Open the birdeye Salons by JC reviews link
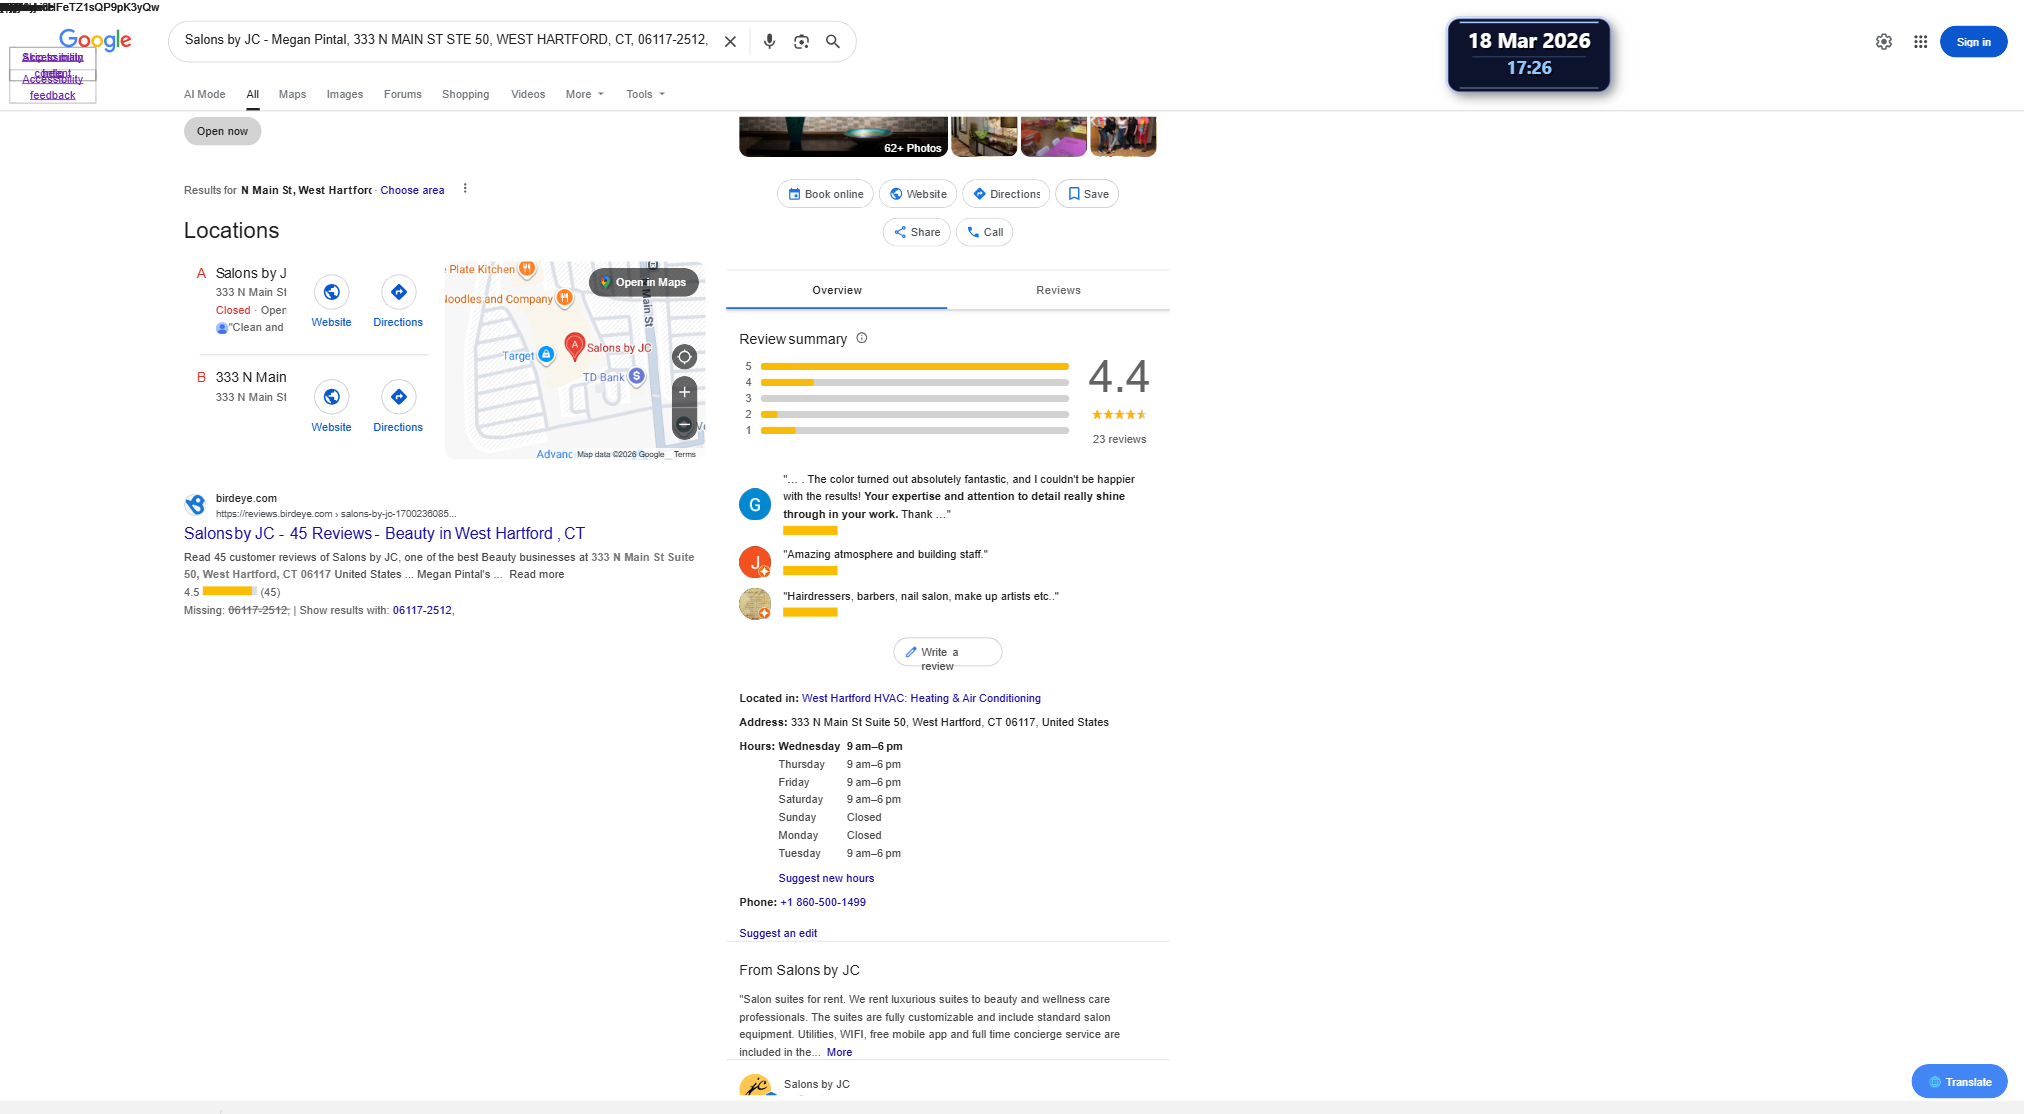 tap(384, 534)
